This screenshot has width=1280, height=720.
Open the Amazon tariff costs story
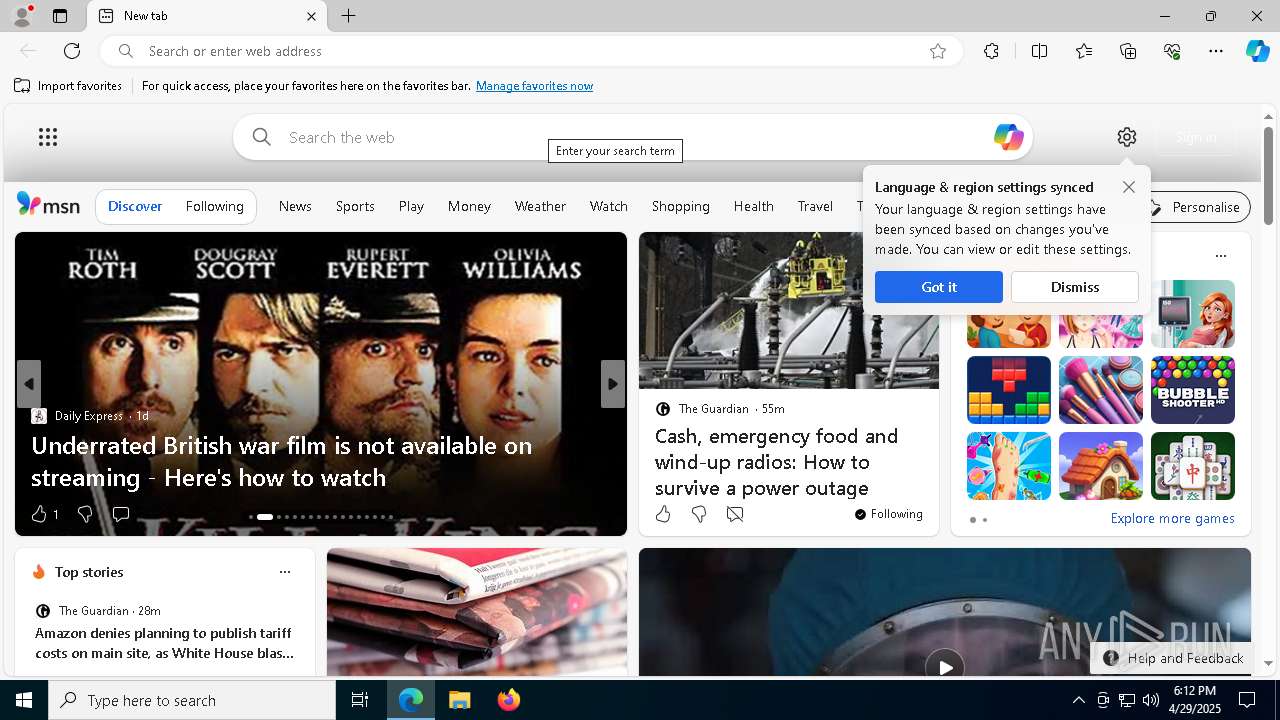click(164, 643)
